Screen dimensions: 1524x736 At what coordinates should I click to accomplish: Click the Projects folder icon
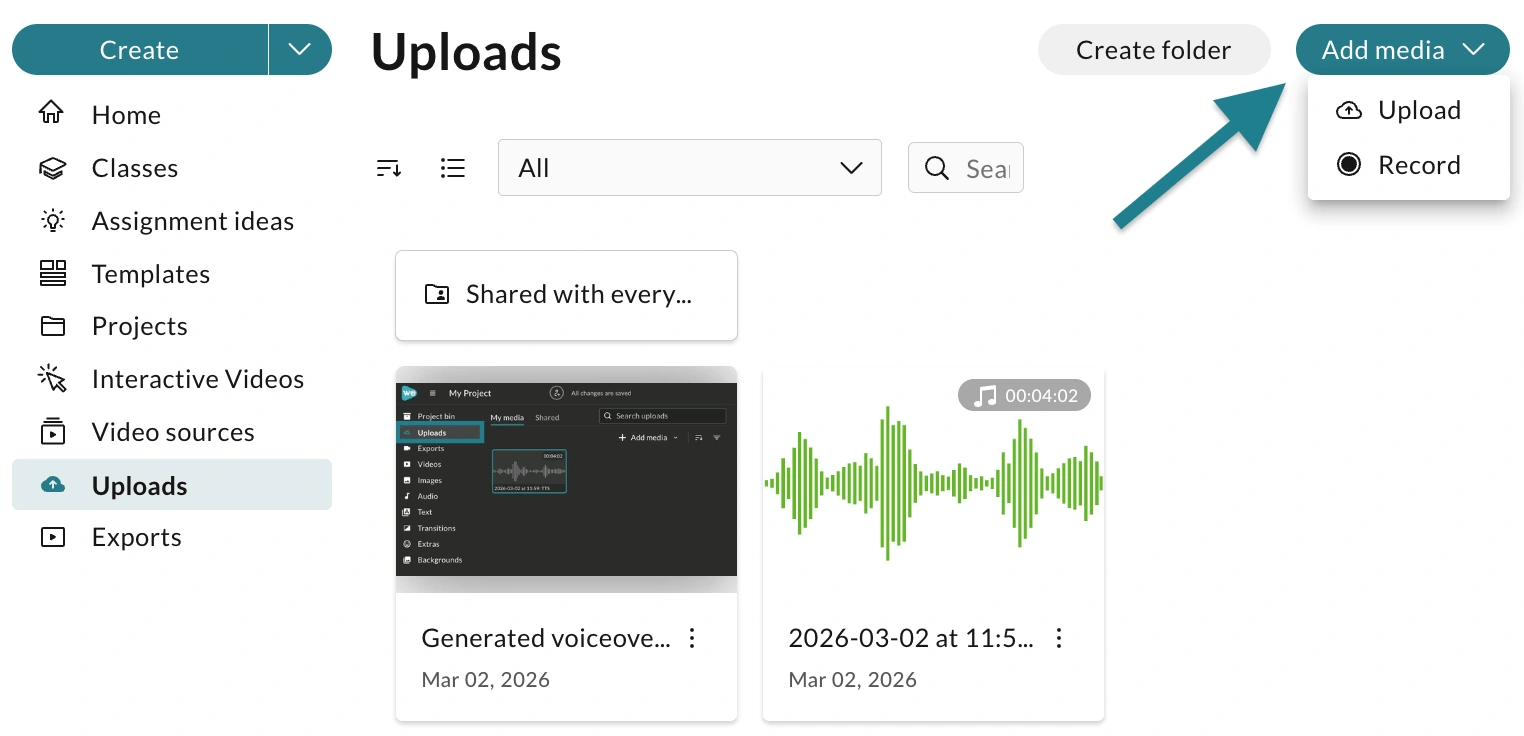[x=52, y=326]
